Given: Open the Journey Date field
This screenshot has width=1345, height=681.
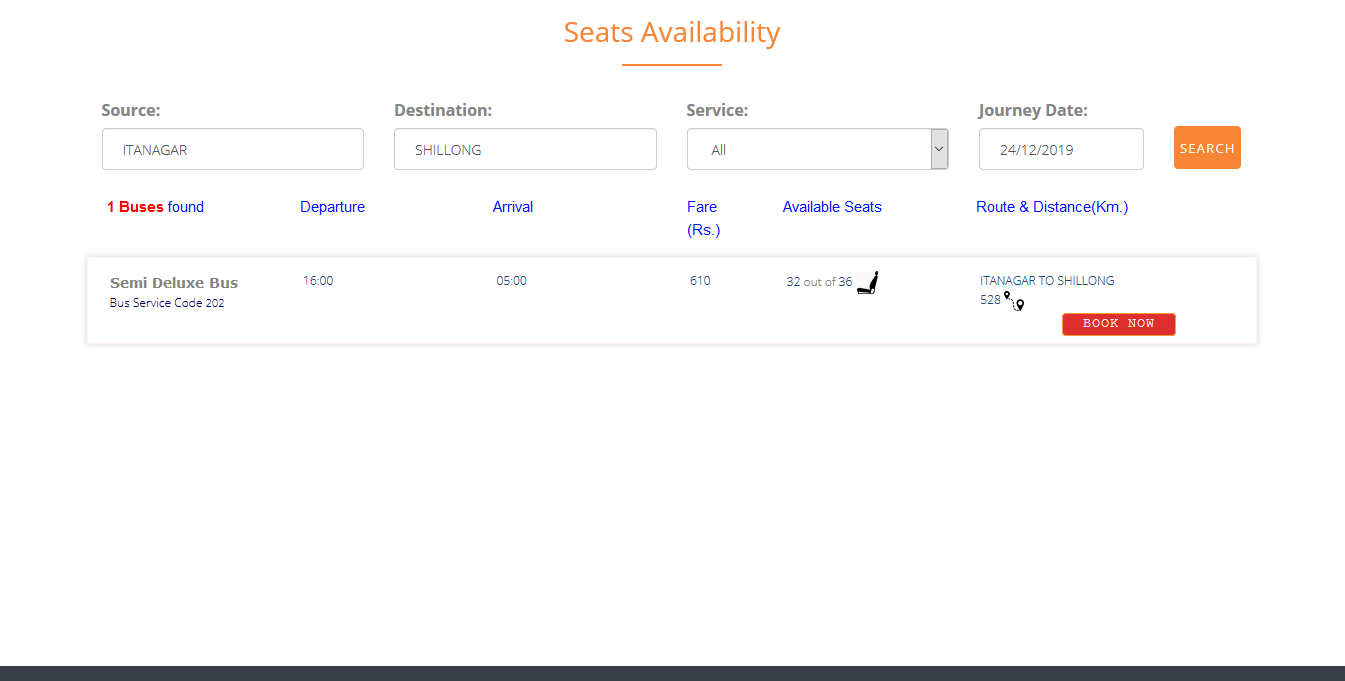Looking at the screenshot, I should point(1060,149).
